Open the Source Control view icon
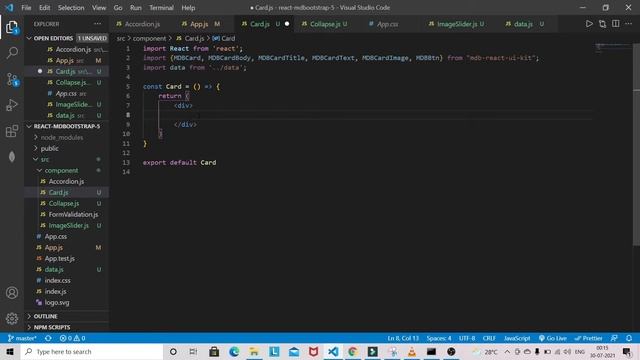640x360 pixels. tap(12, 79)
